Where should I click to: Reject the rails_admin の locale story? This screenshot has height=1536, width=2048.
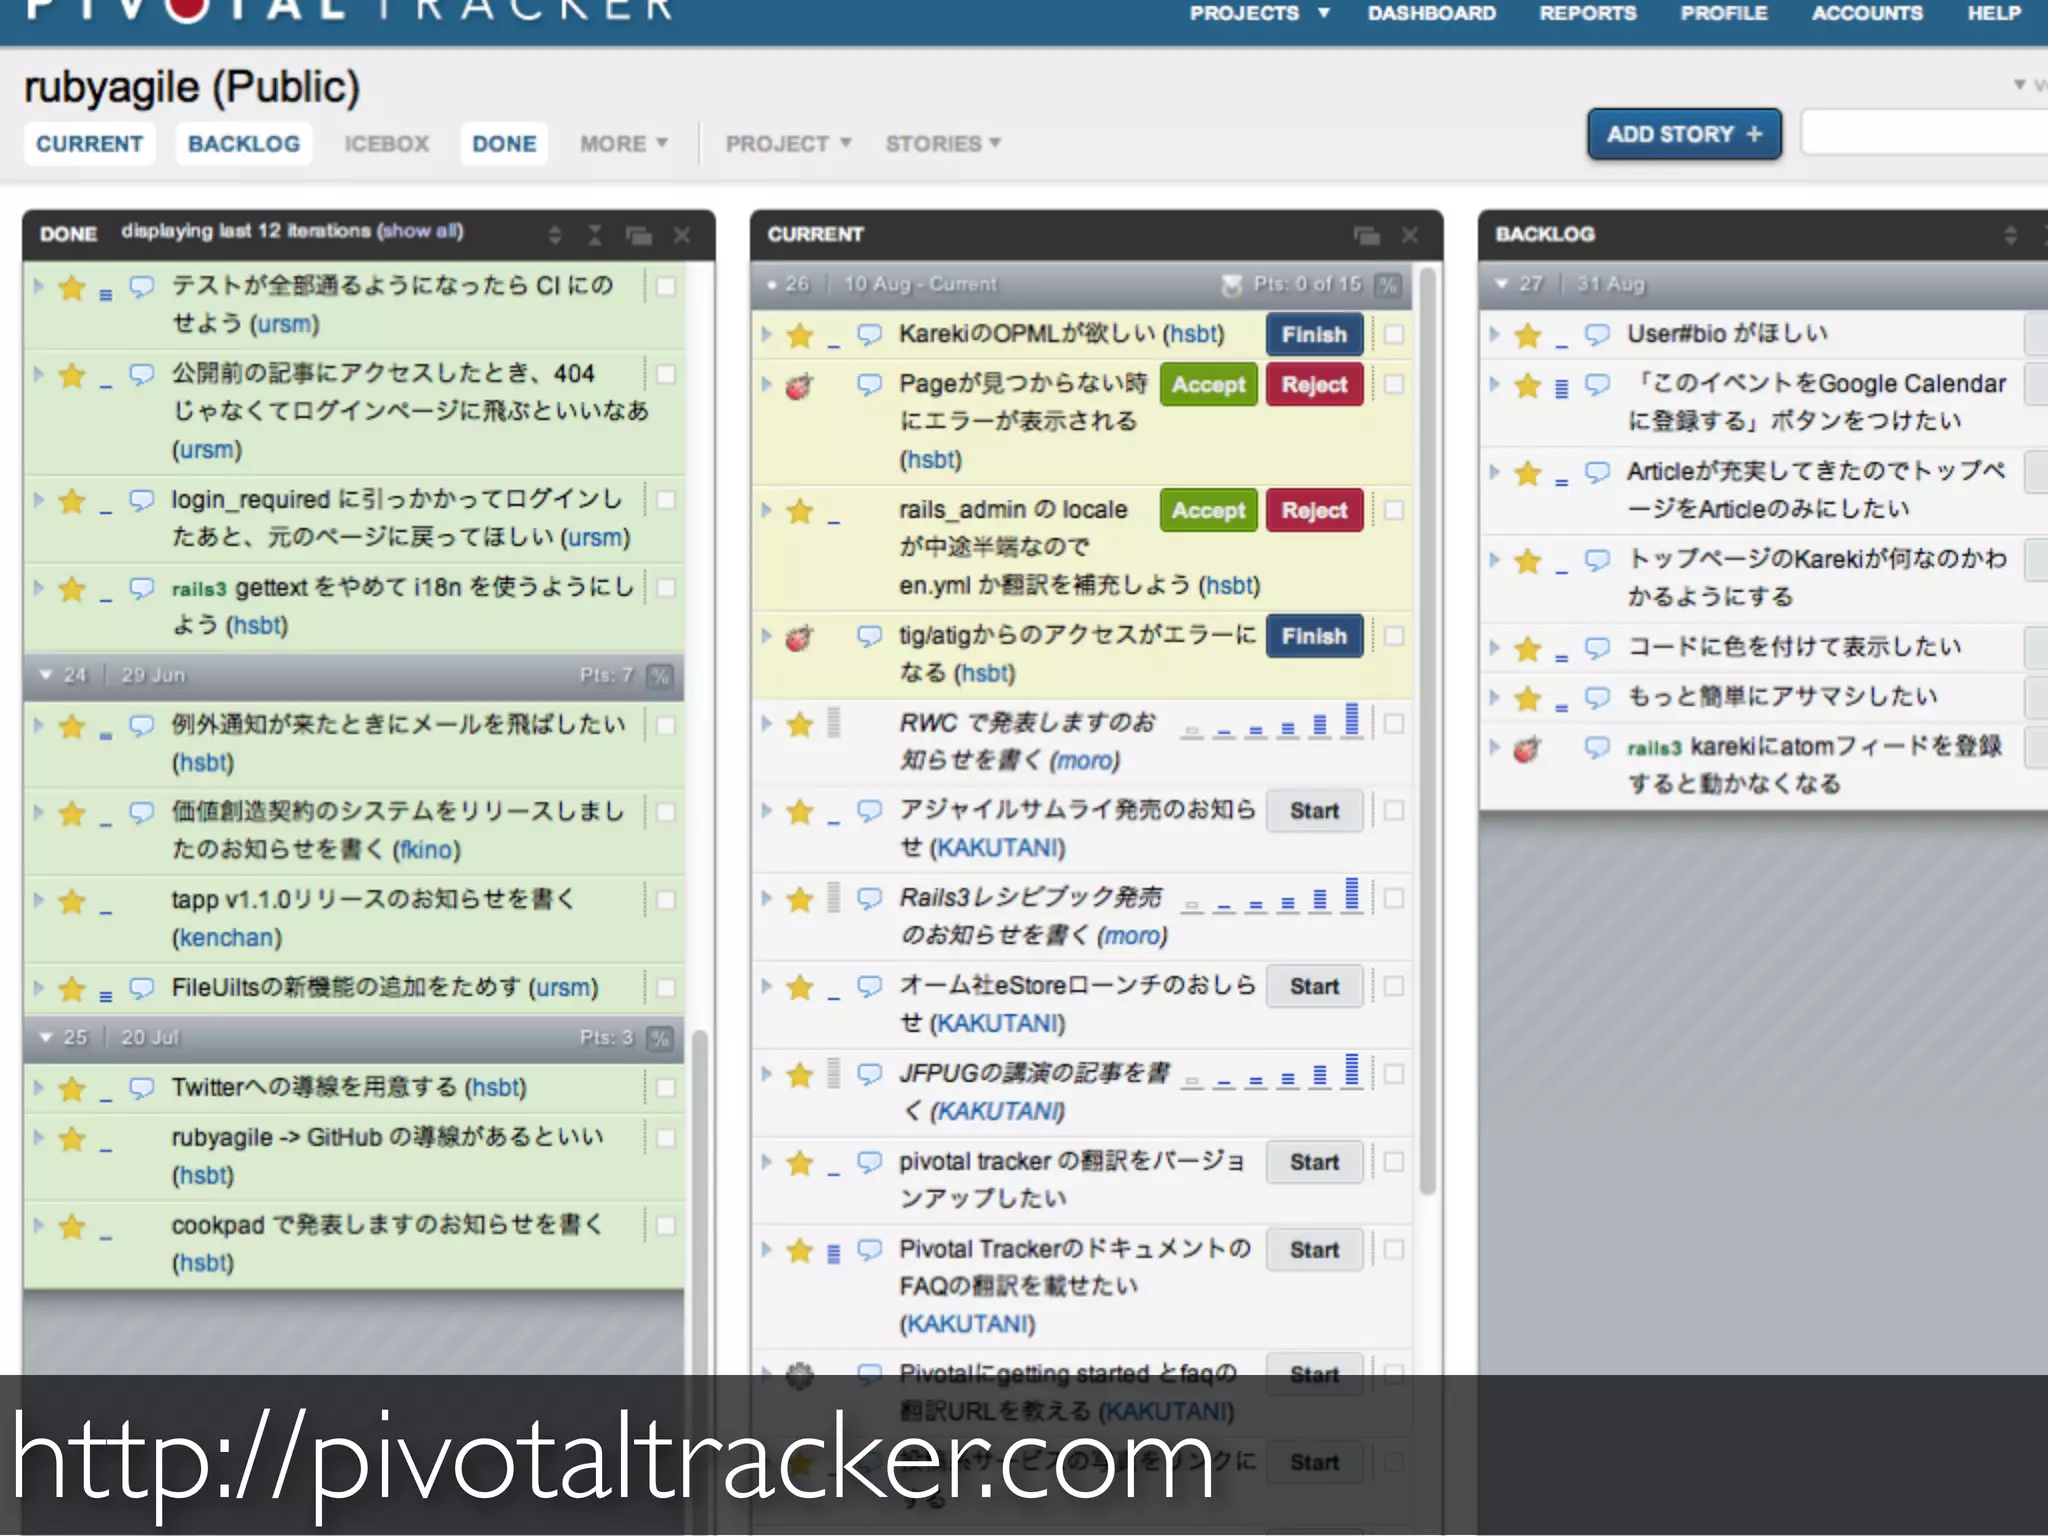click(x=1314, y=511)
